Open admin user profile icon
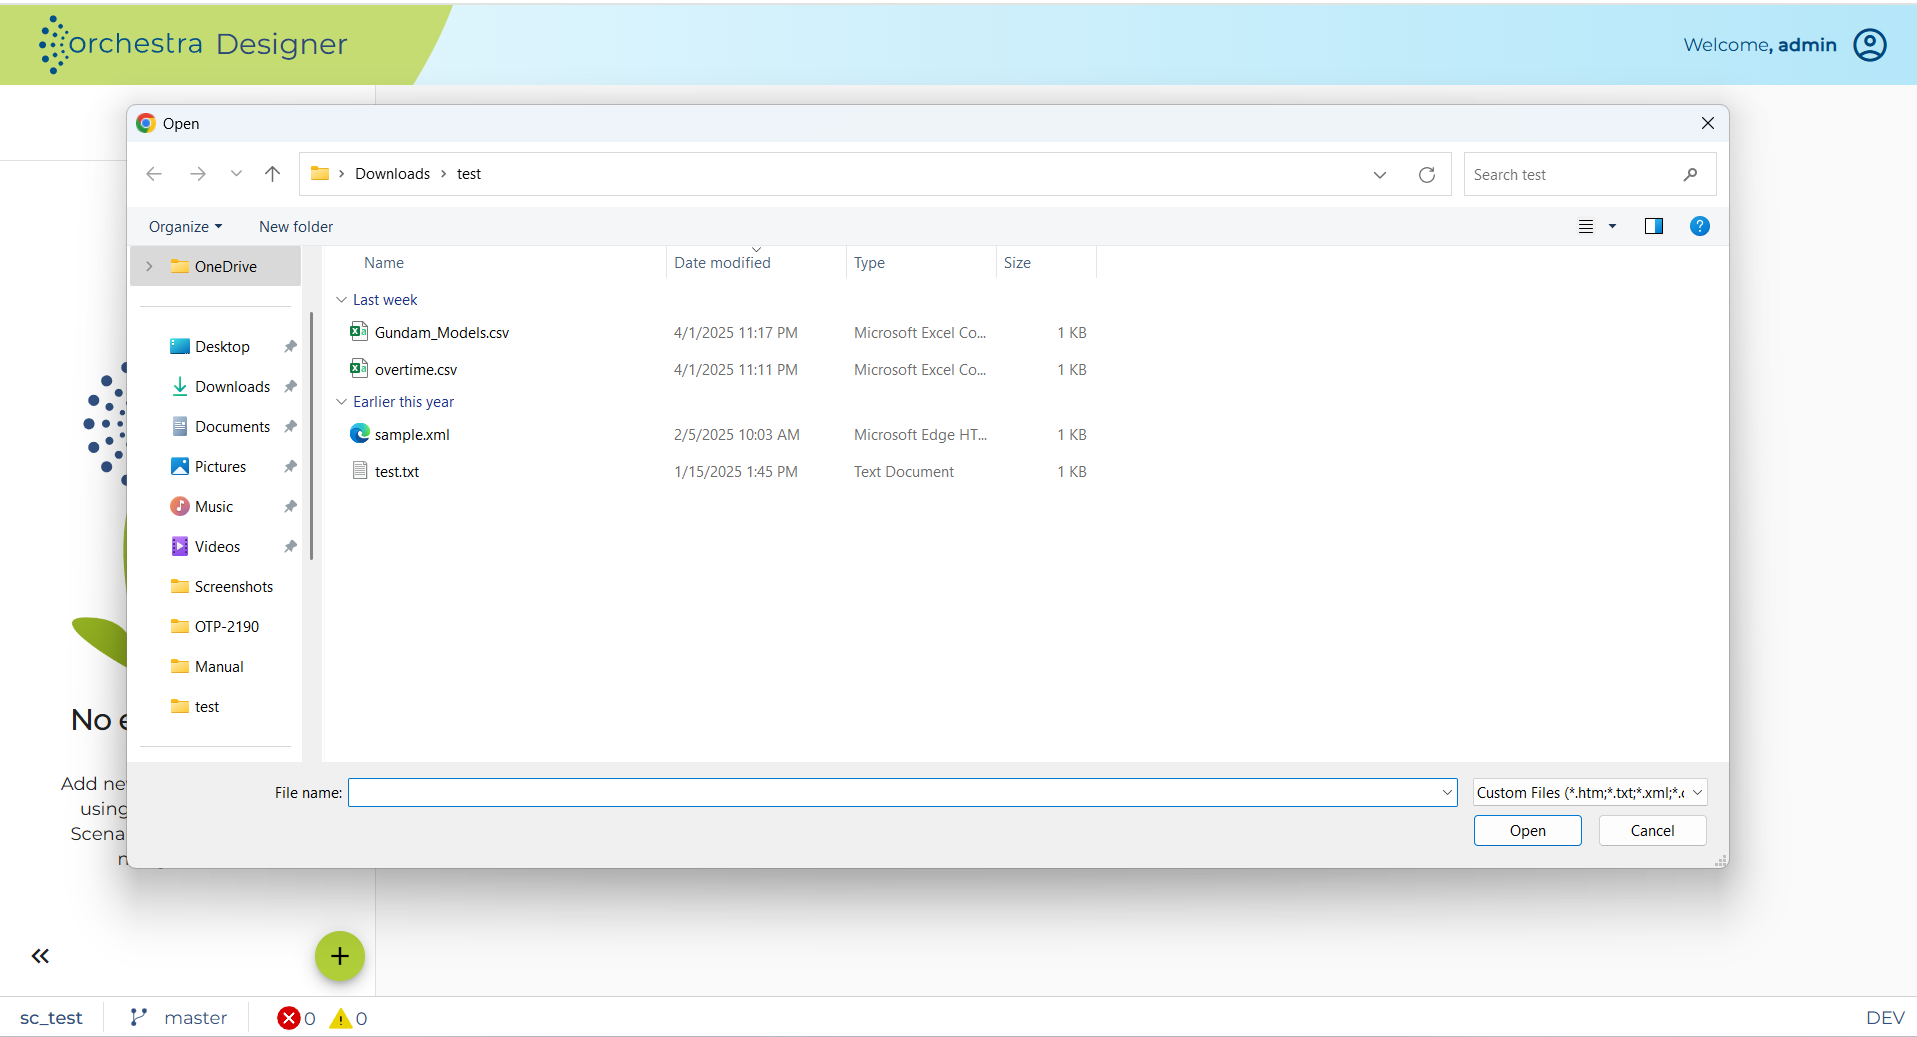1917x1037 pixels. (x=1870, y=45)
